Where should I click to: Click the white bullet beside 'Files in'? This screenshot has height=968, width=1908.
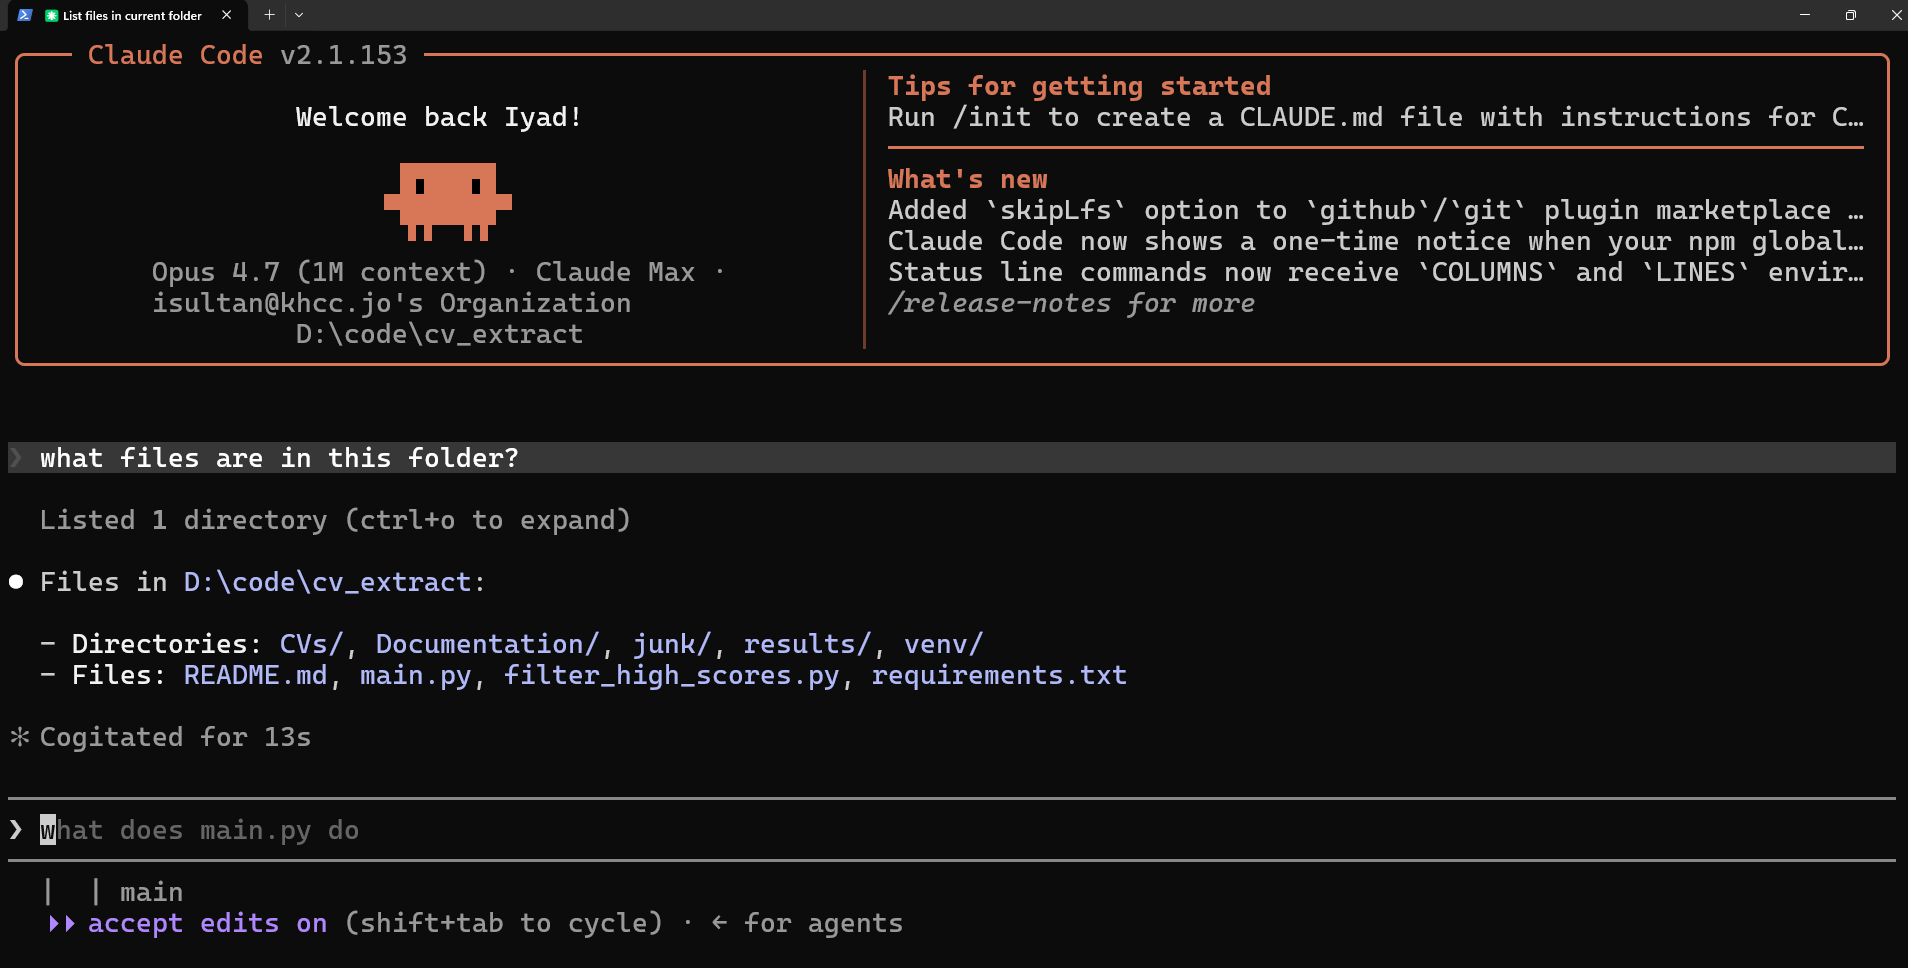(16, 582)
